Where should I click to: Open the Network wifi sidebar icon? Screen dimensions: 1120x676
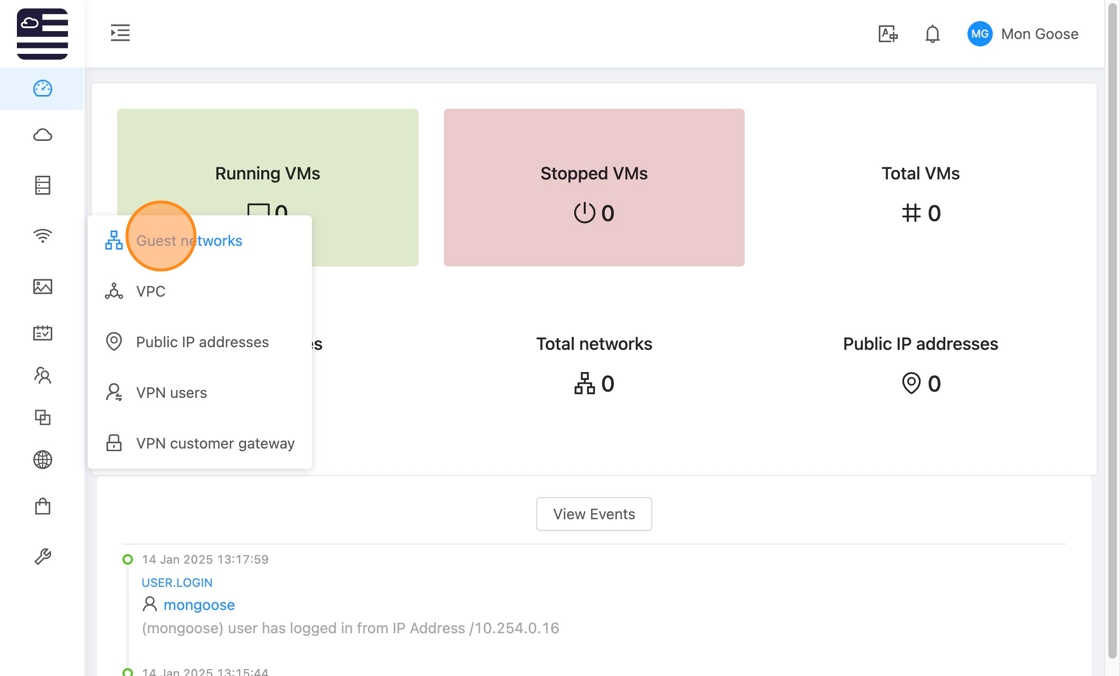coord(42,236)
